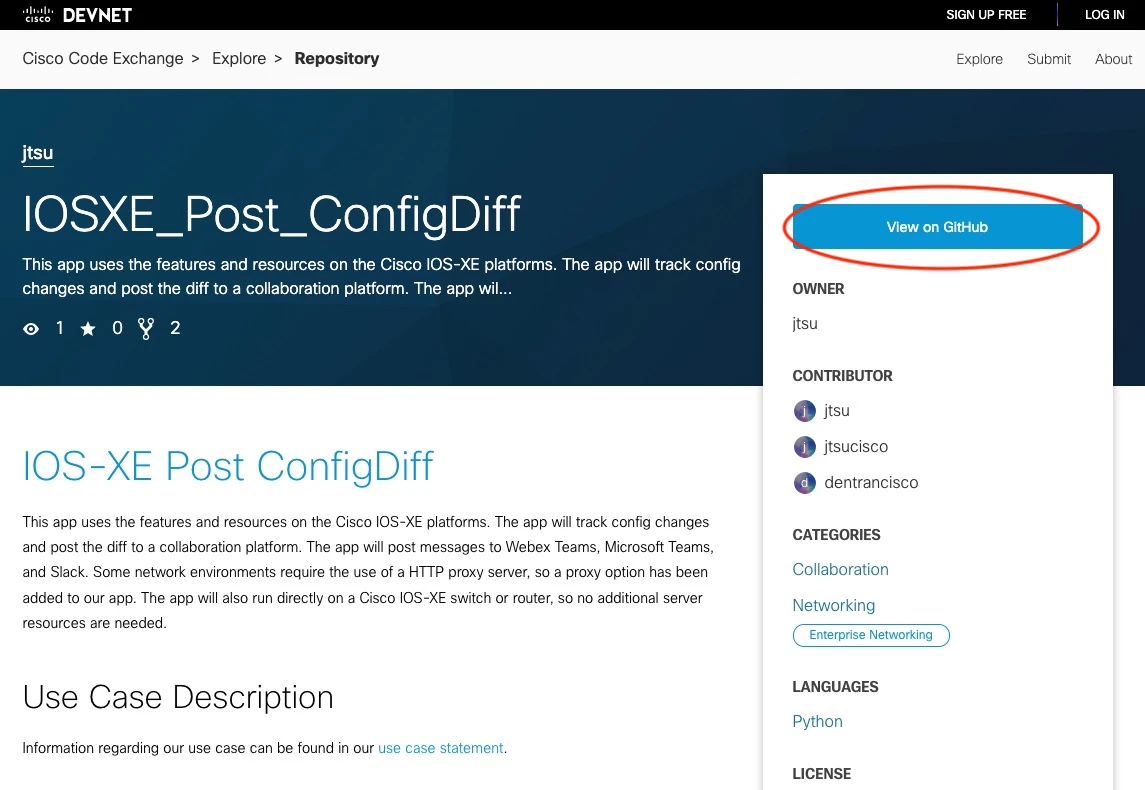Screen dimensions: 1145x790
Task: Click the dentrancisco contributor avatar
Action: click(x=804, y=483)
